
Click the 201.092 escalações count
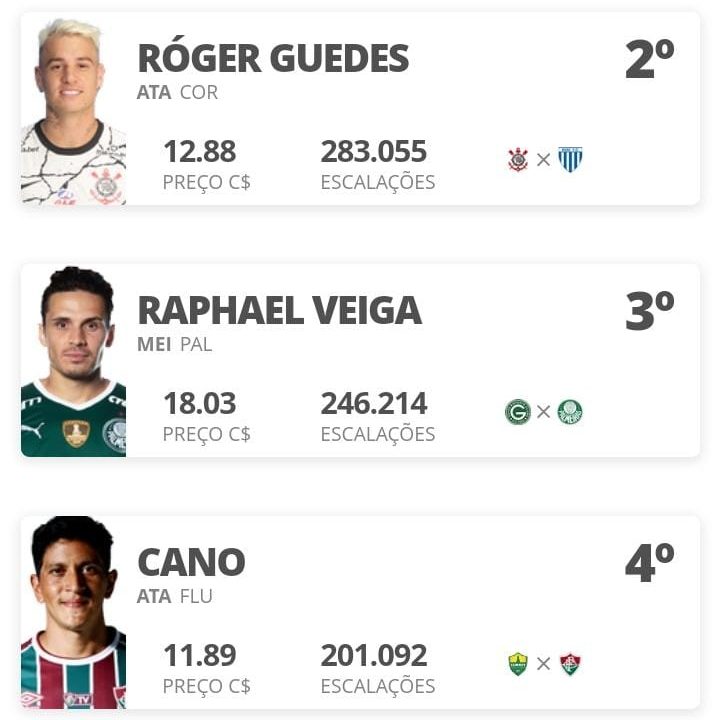coord(374,655)
